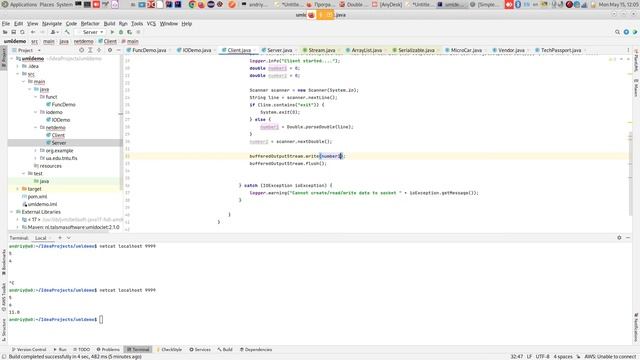Viewport: 640px width, 360px height.
Task: Select Server class in project tree
Action: (56, 143)
